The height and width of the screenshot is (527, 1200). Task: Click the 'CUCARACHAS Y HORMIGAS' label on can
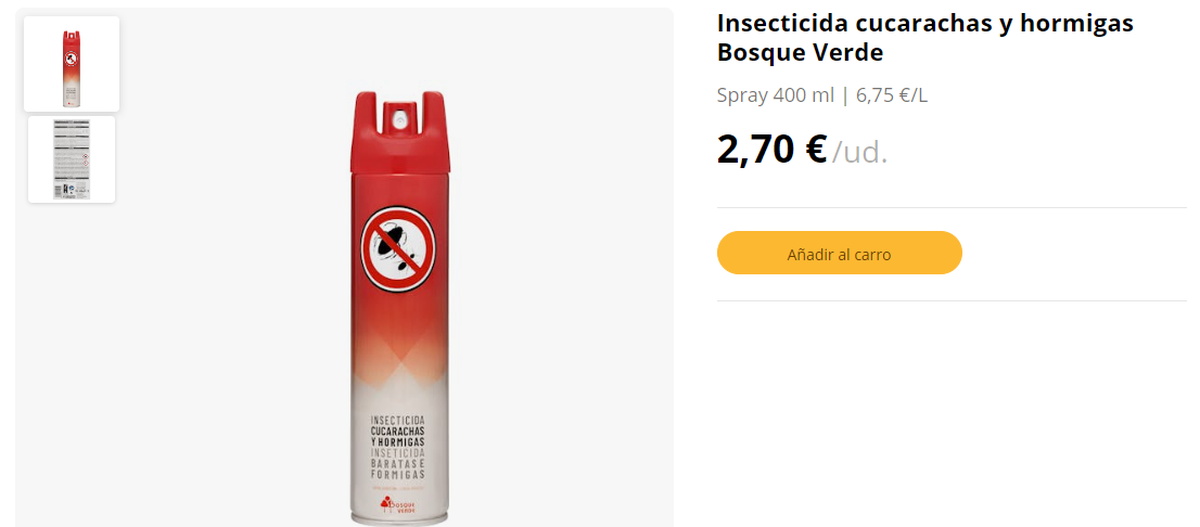[x=398, y=435]
